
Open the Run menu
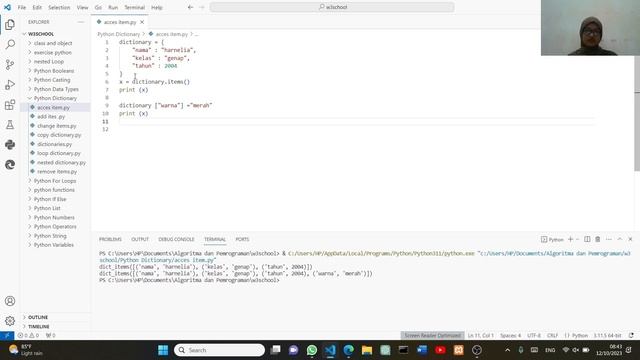[x=113, y=7]
